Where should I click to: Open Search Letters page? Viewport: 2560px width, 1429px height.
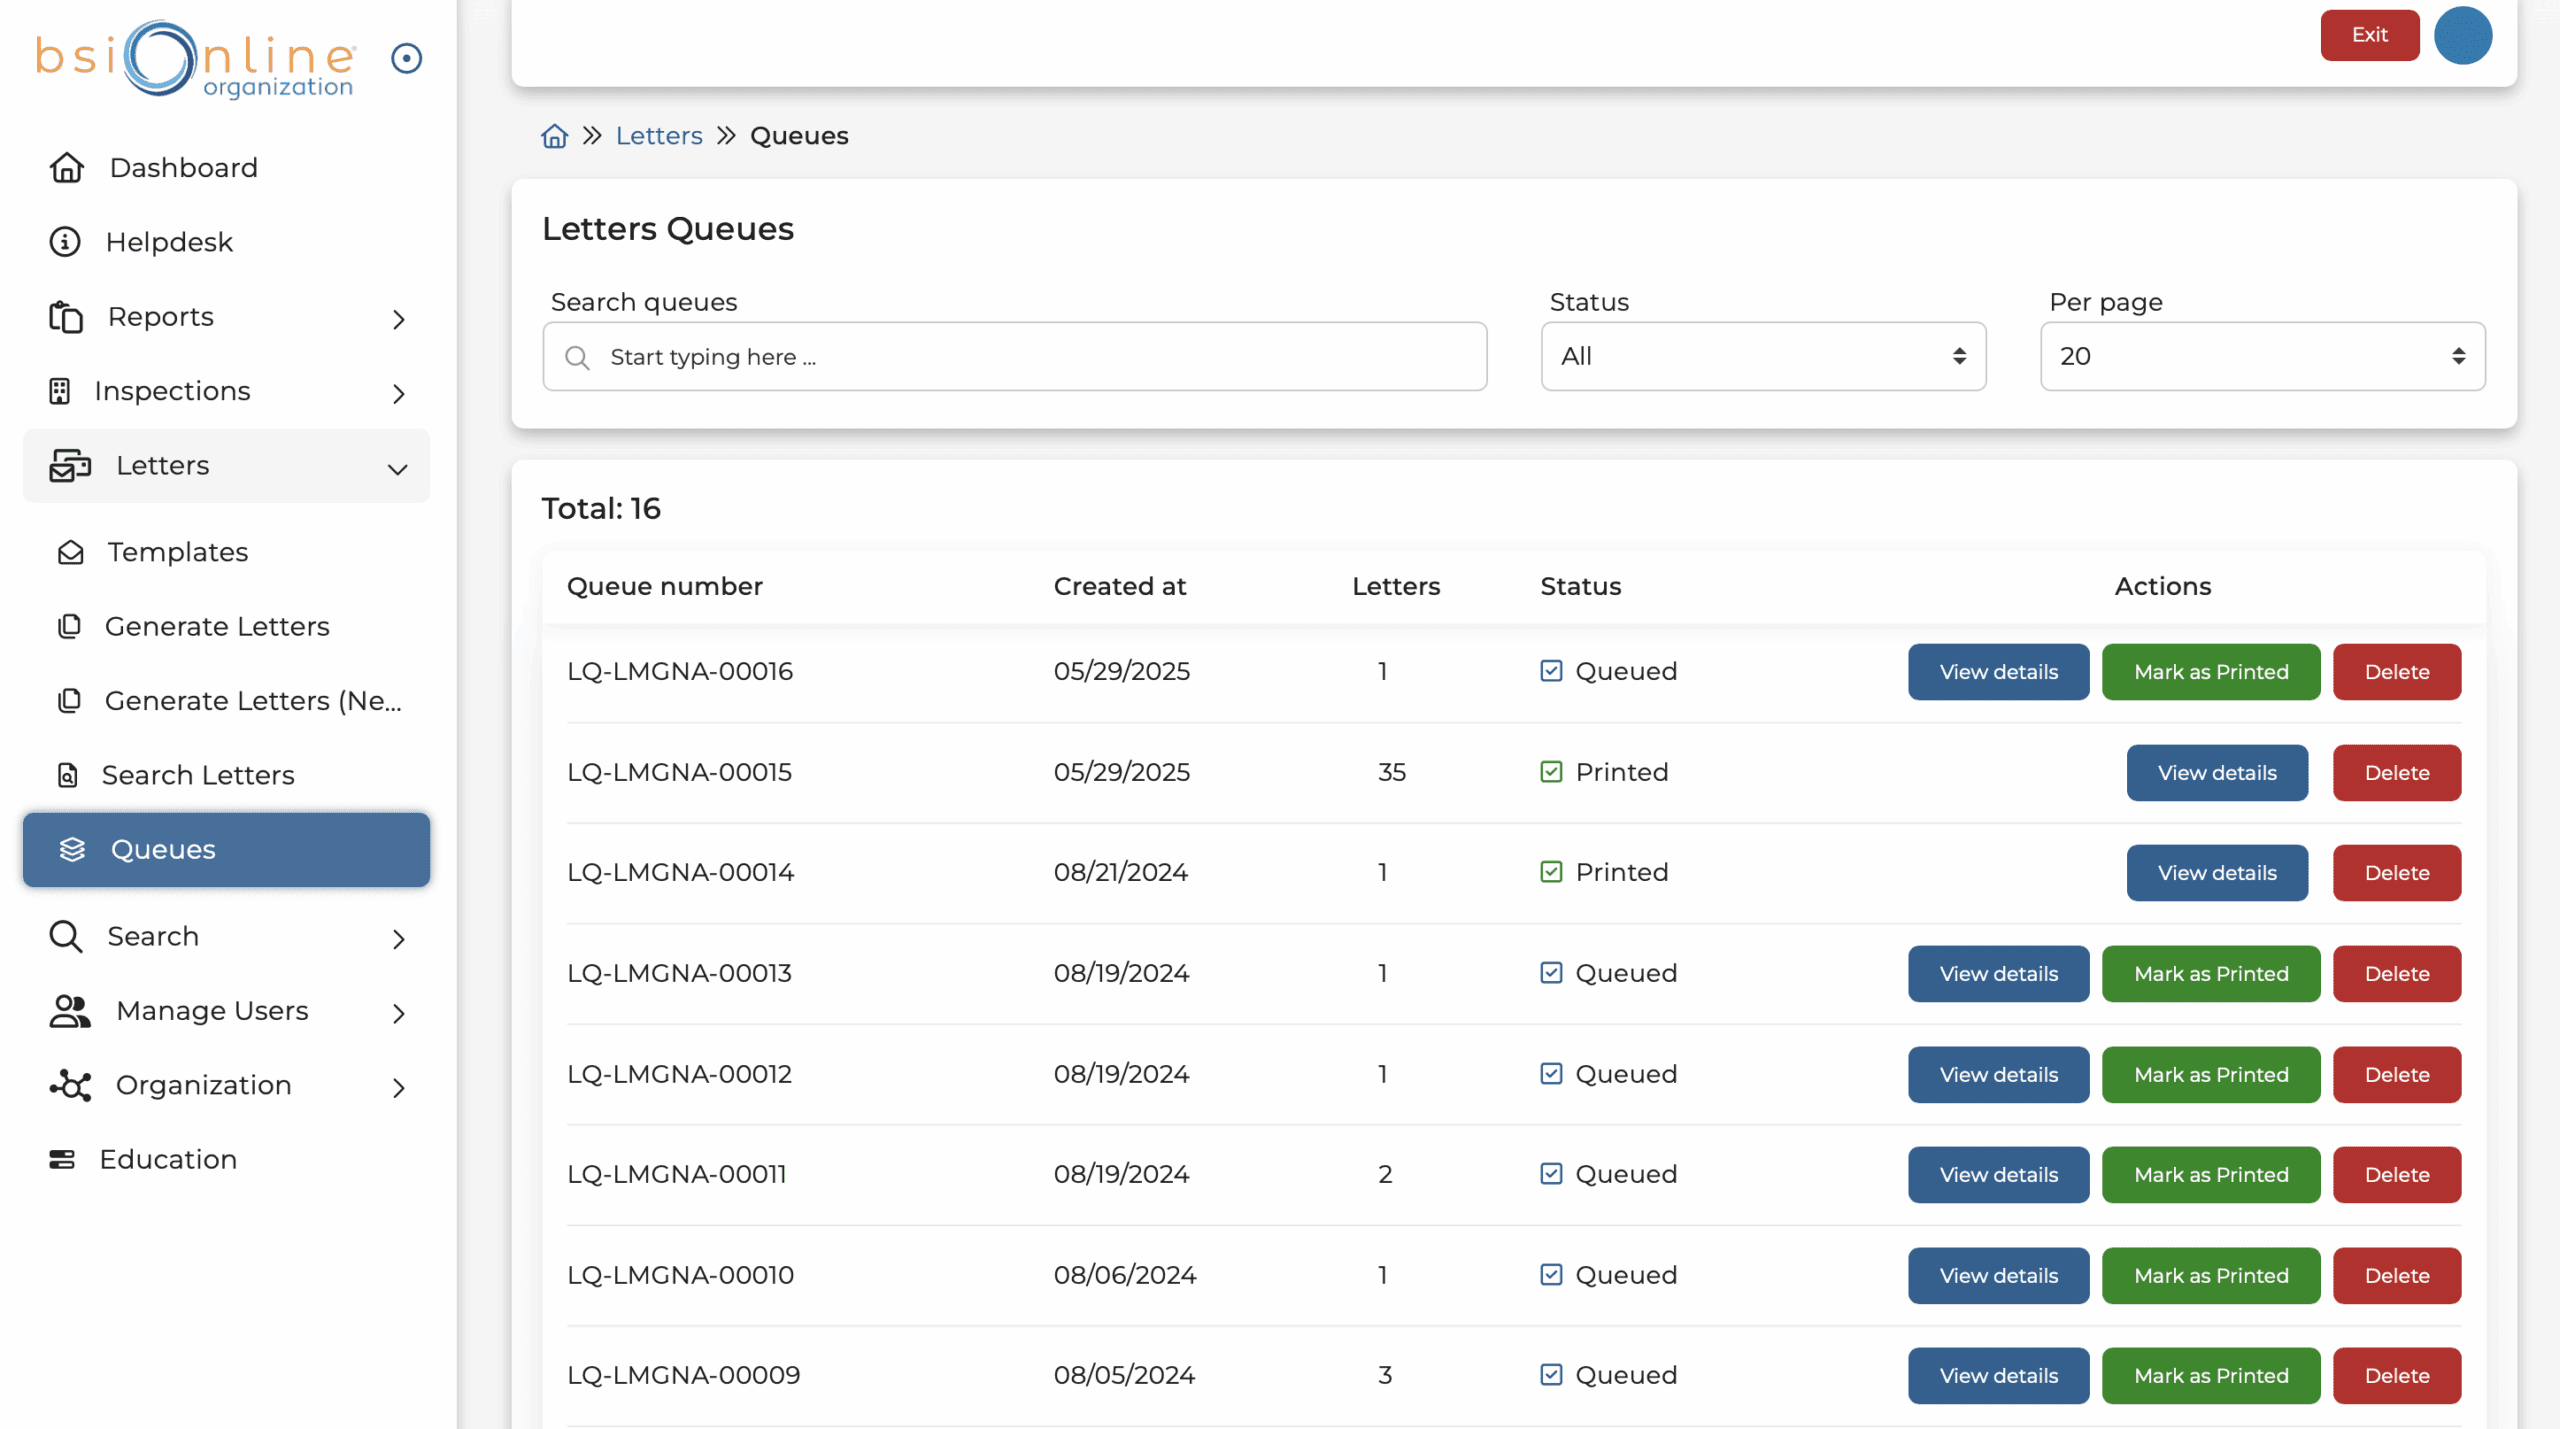[227, 775]
